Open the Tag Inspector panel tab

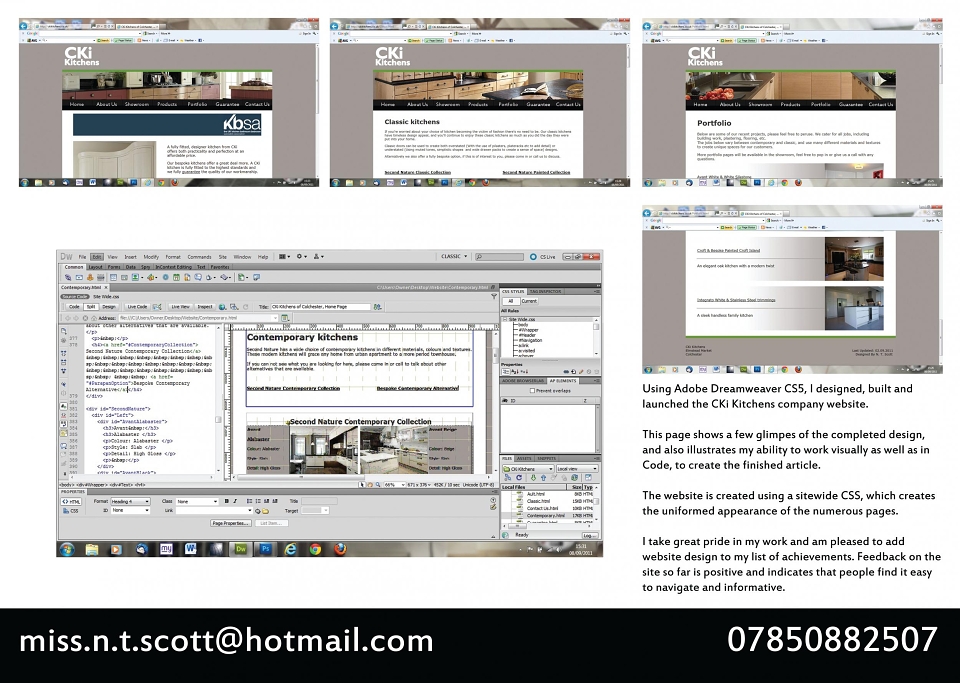coord(546,291)
